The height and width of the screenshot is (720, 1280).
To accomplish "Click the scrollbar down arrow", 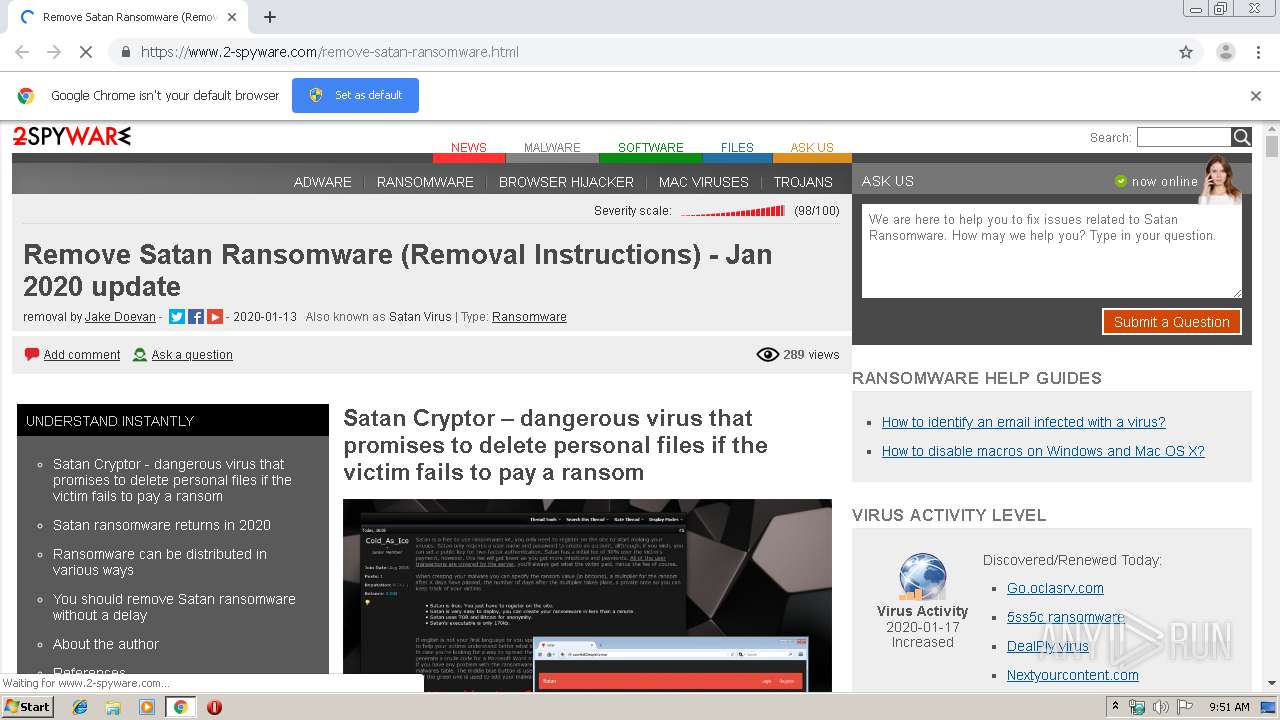I will [x=1271, y=683].
